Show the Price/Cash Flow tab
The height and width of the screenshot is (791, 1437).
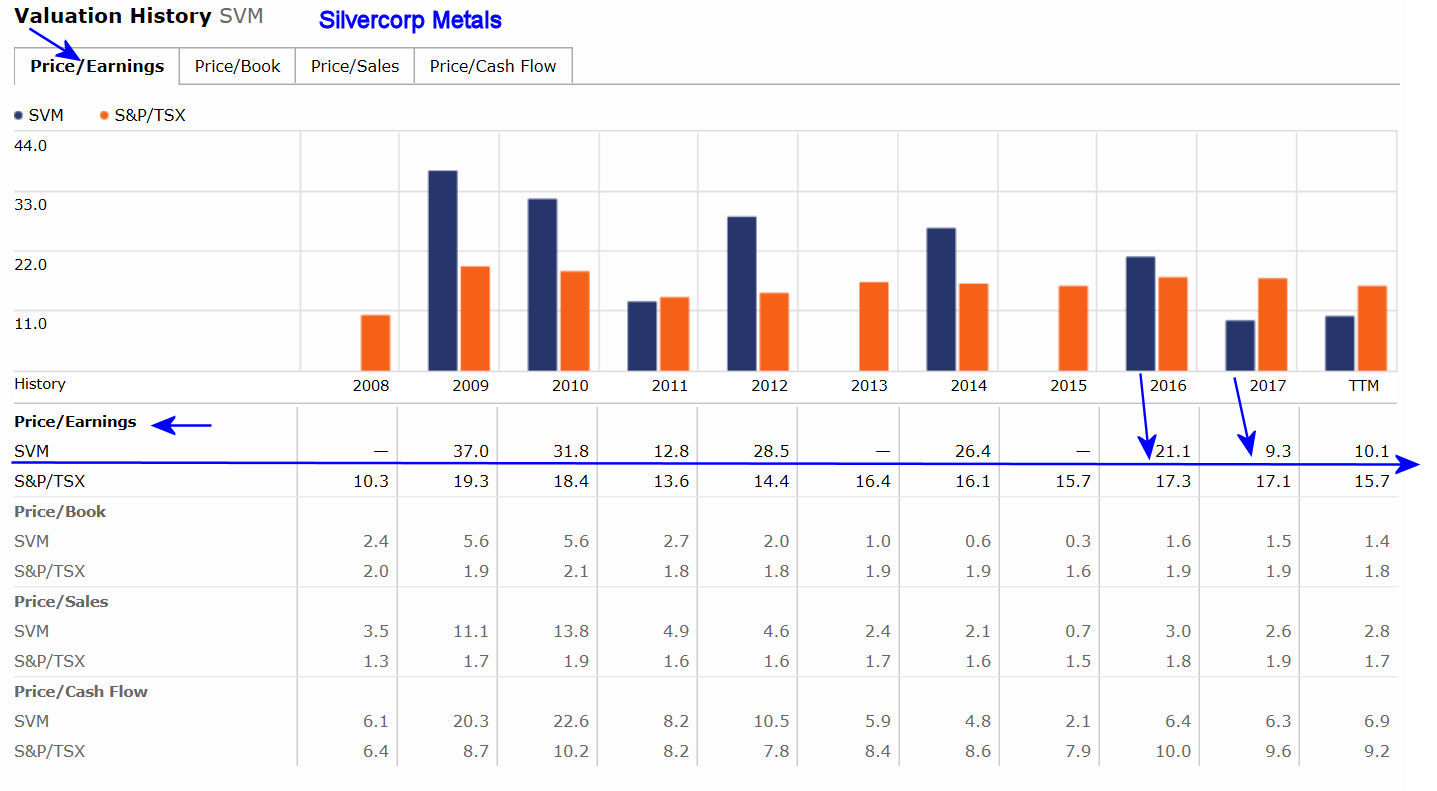pos(493,66)
